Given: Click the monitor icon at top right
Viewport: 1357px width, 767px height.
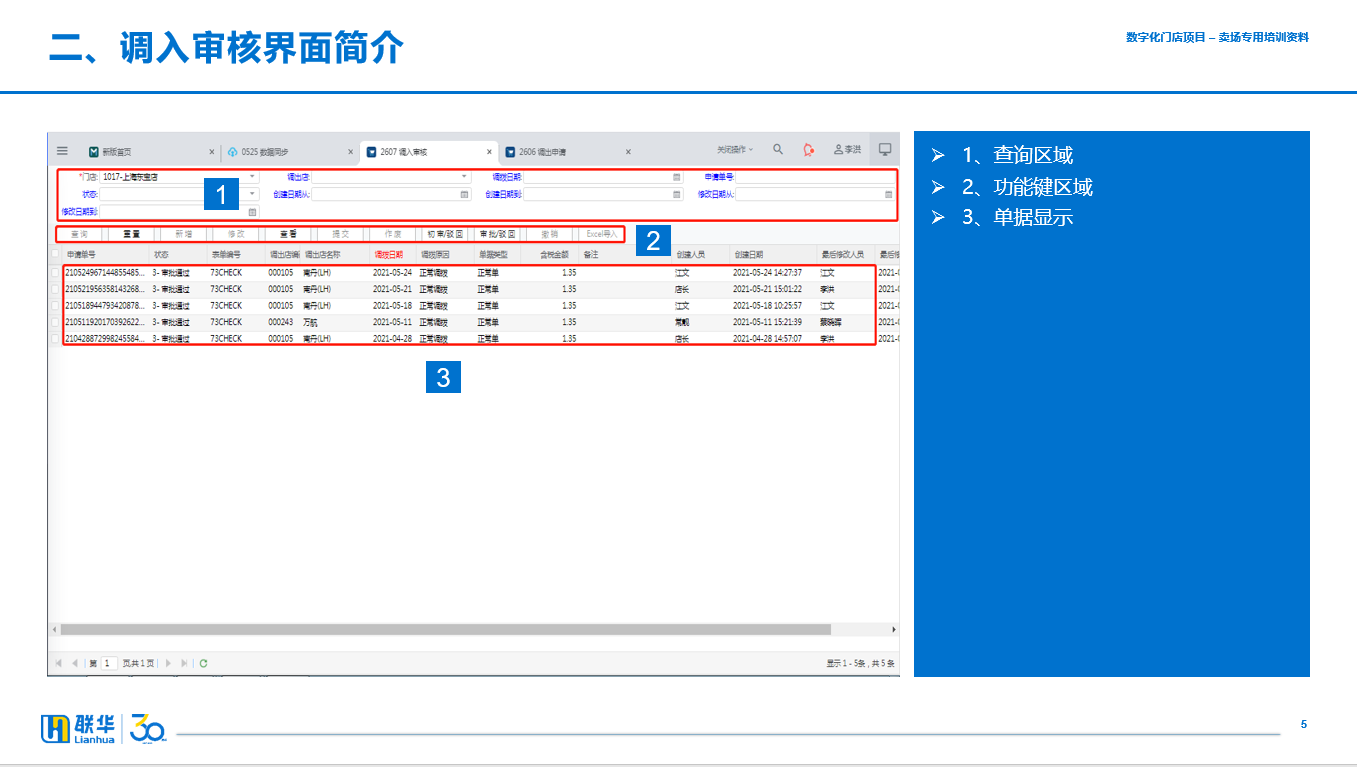Looking at the screenshot, I should (x=884, y=150).
